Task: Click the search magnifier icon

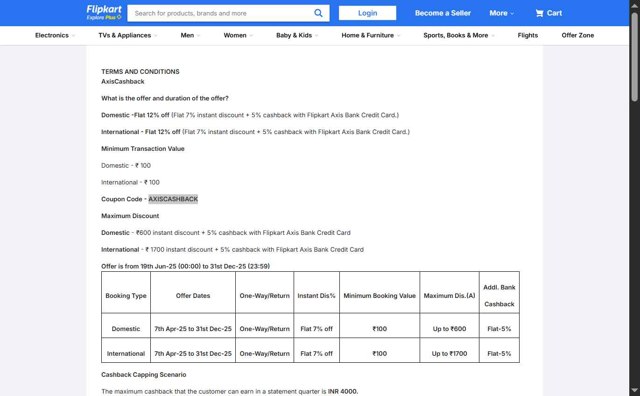Action: click(x=318, y=13)
